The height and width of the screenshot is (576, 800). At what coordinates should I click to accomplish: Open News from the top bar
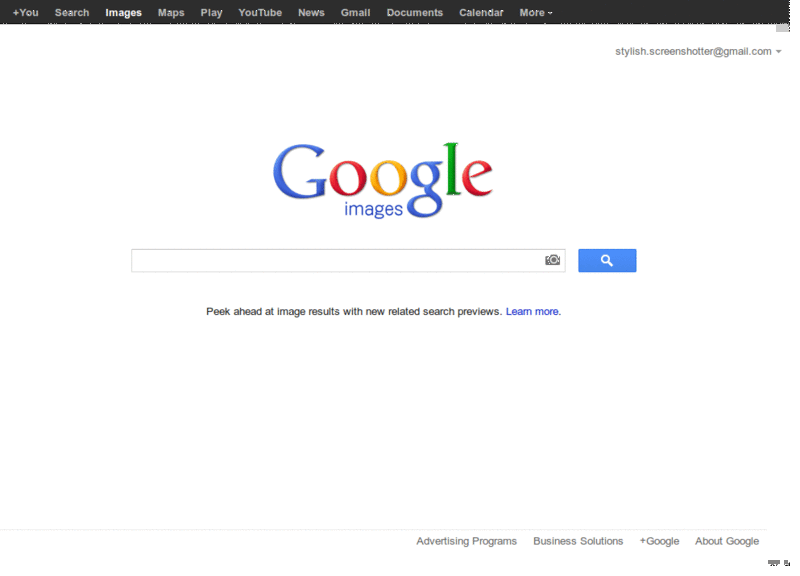pyautogui.click(x=311, y=13)
